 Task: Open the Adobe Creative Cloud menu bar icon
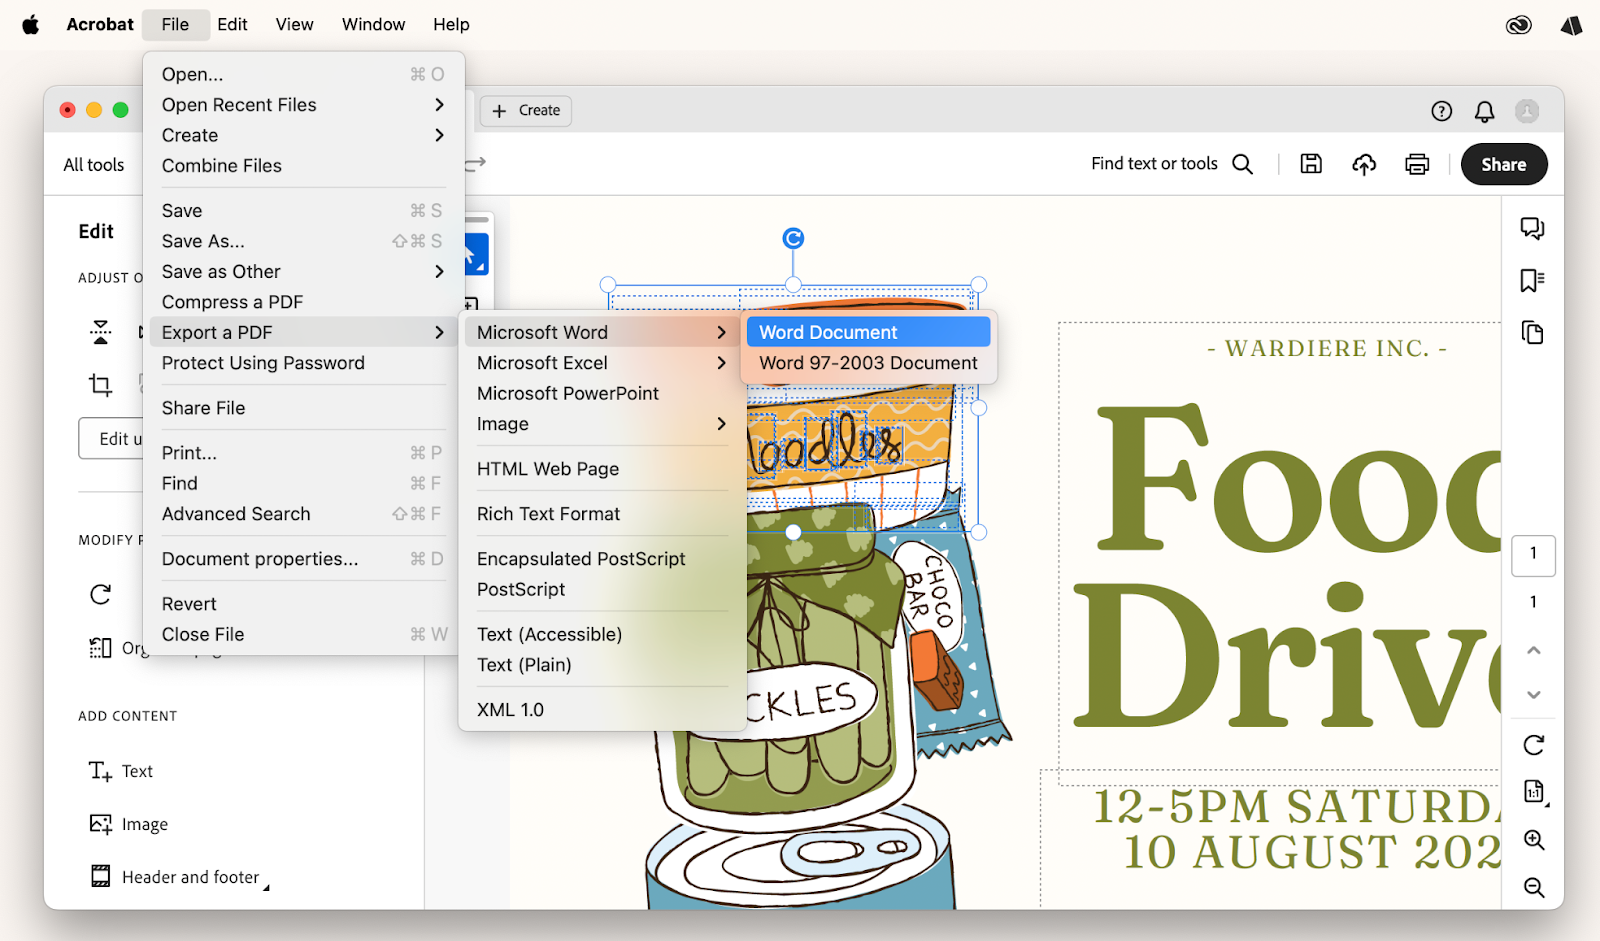pyautogui.click(x=1519, y=24)
